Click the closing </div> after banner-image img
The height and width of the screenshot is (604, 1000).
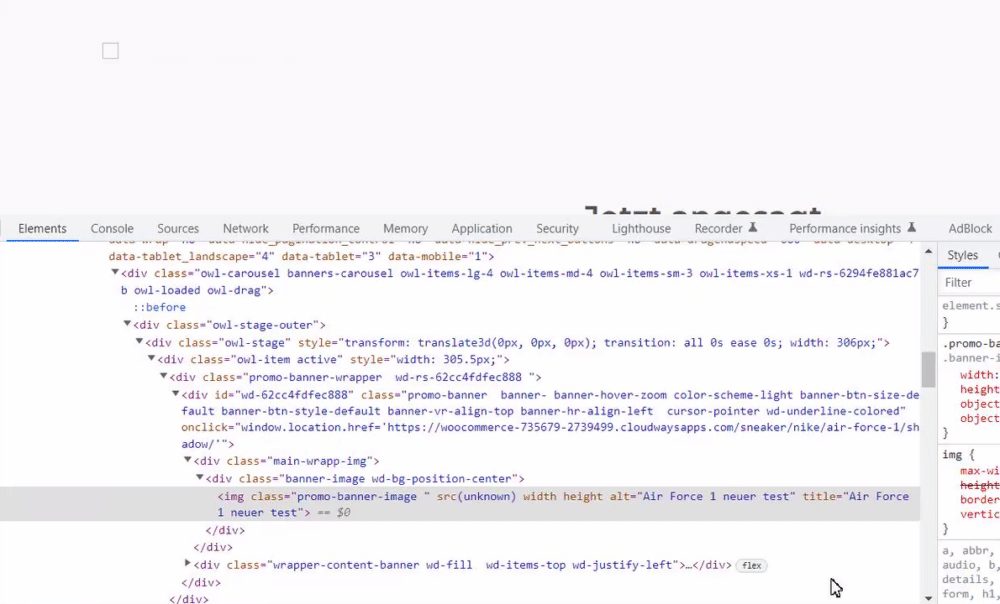click(x=225, y=531)
